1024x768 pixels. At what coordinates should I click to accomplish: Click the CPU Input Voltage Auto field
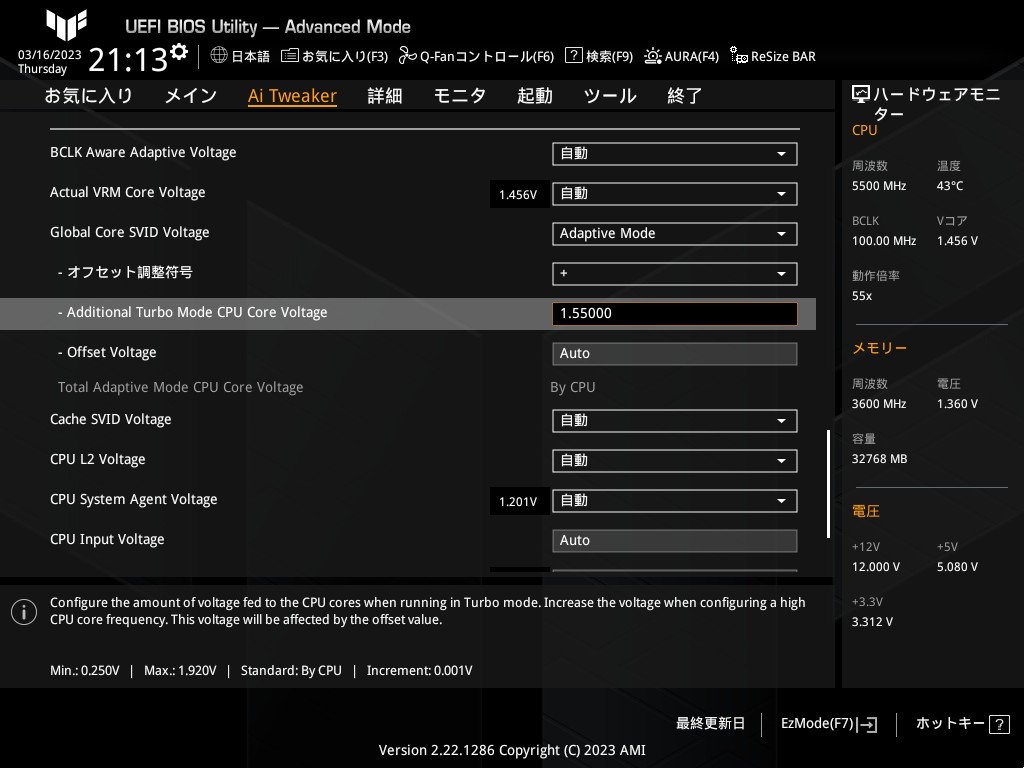(675, 541)
